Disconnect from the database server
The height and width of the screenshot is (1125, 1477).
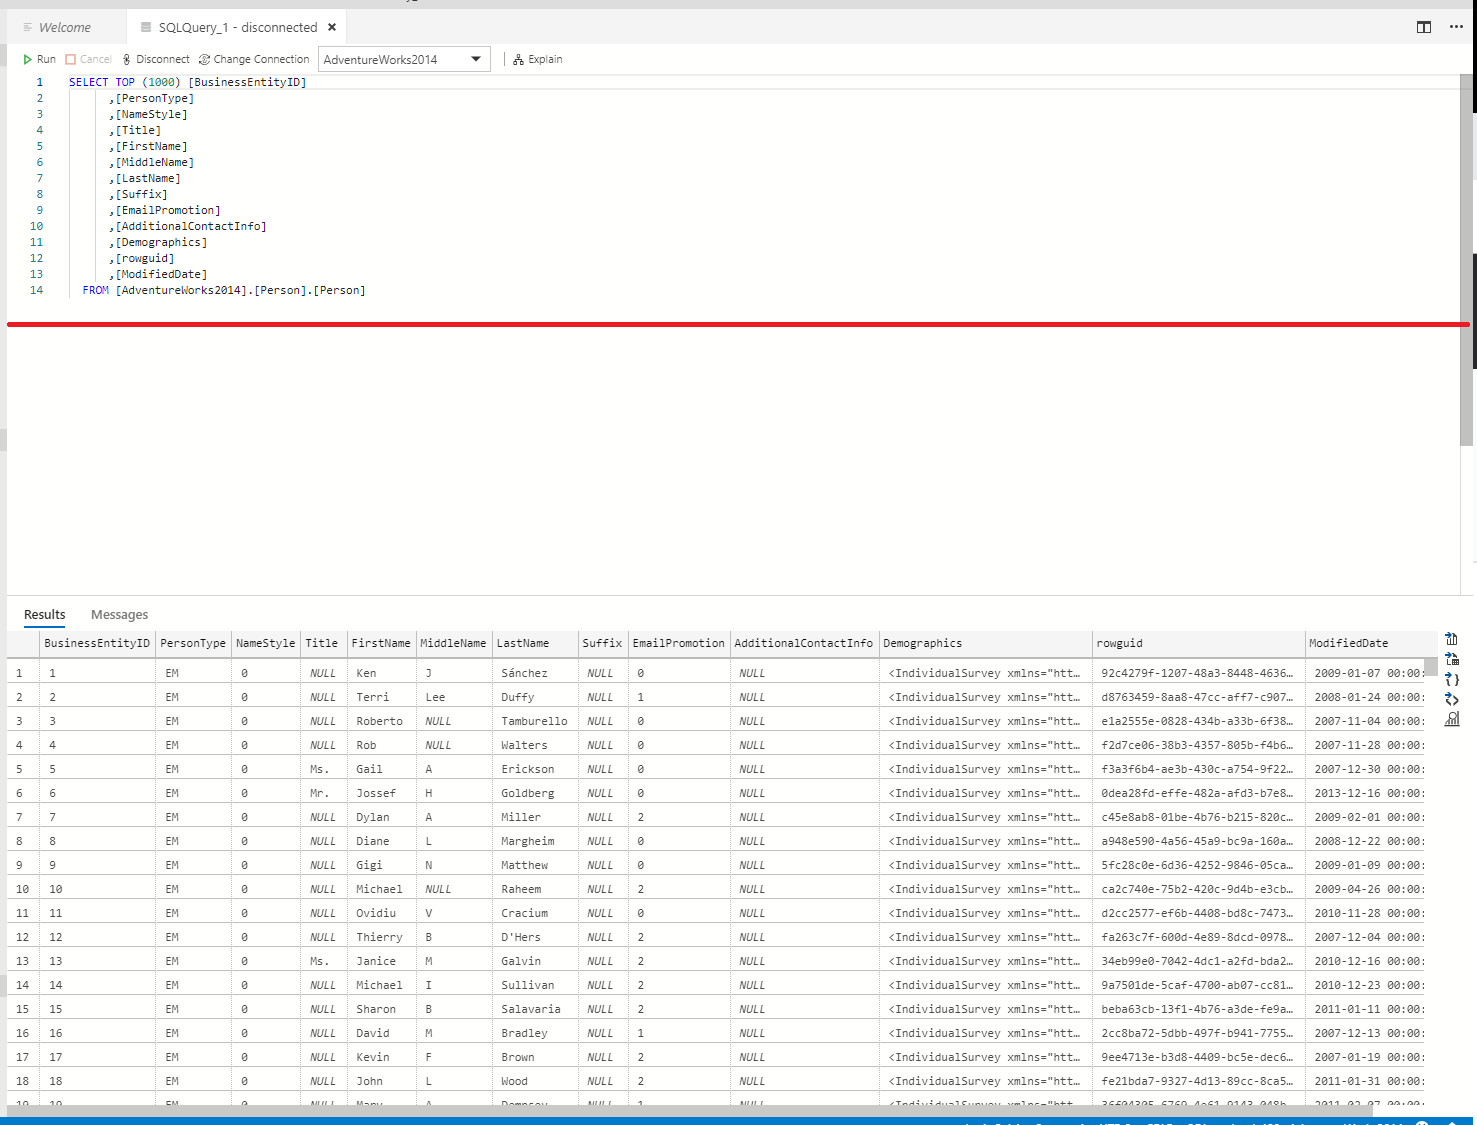click(156, 59)
